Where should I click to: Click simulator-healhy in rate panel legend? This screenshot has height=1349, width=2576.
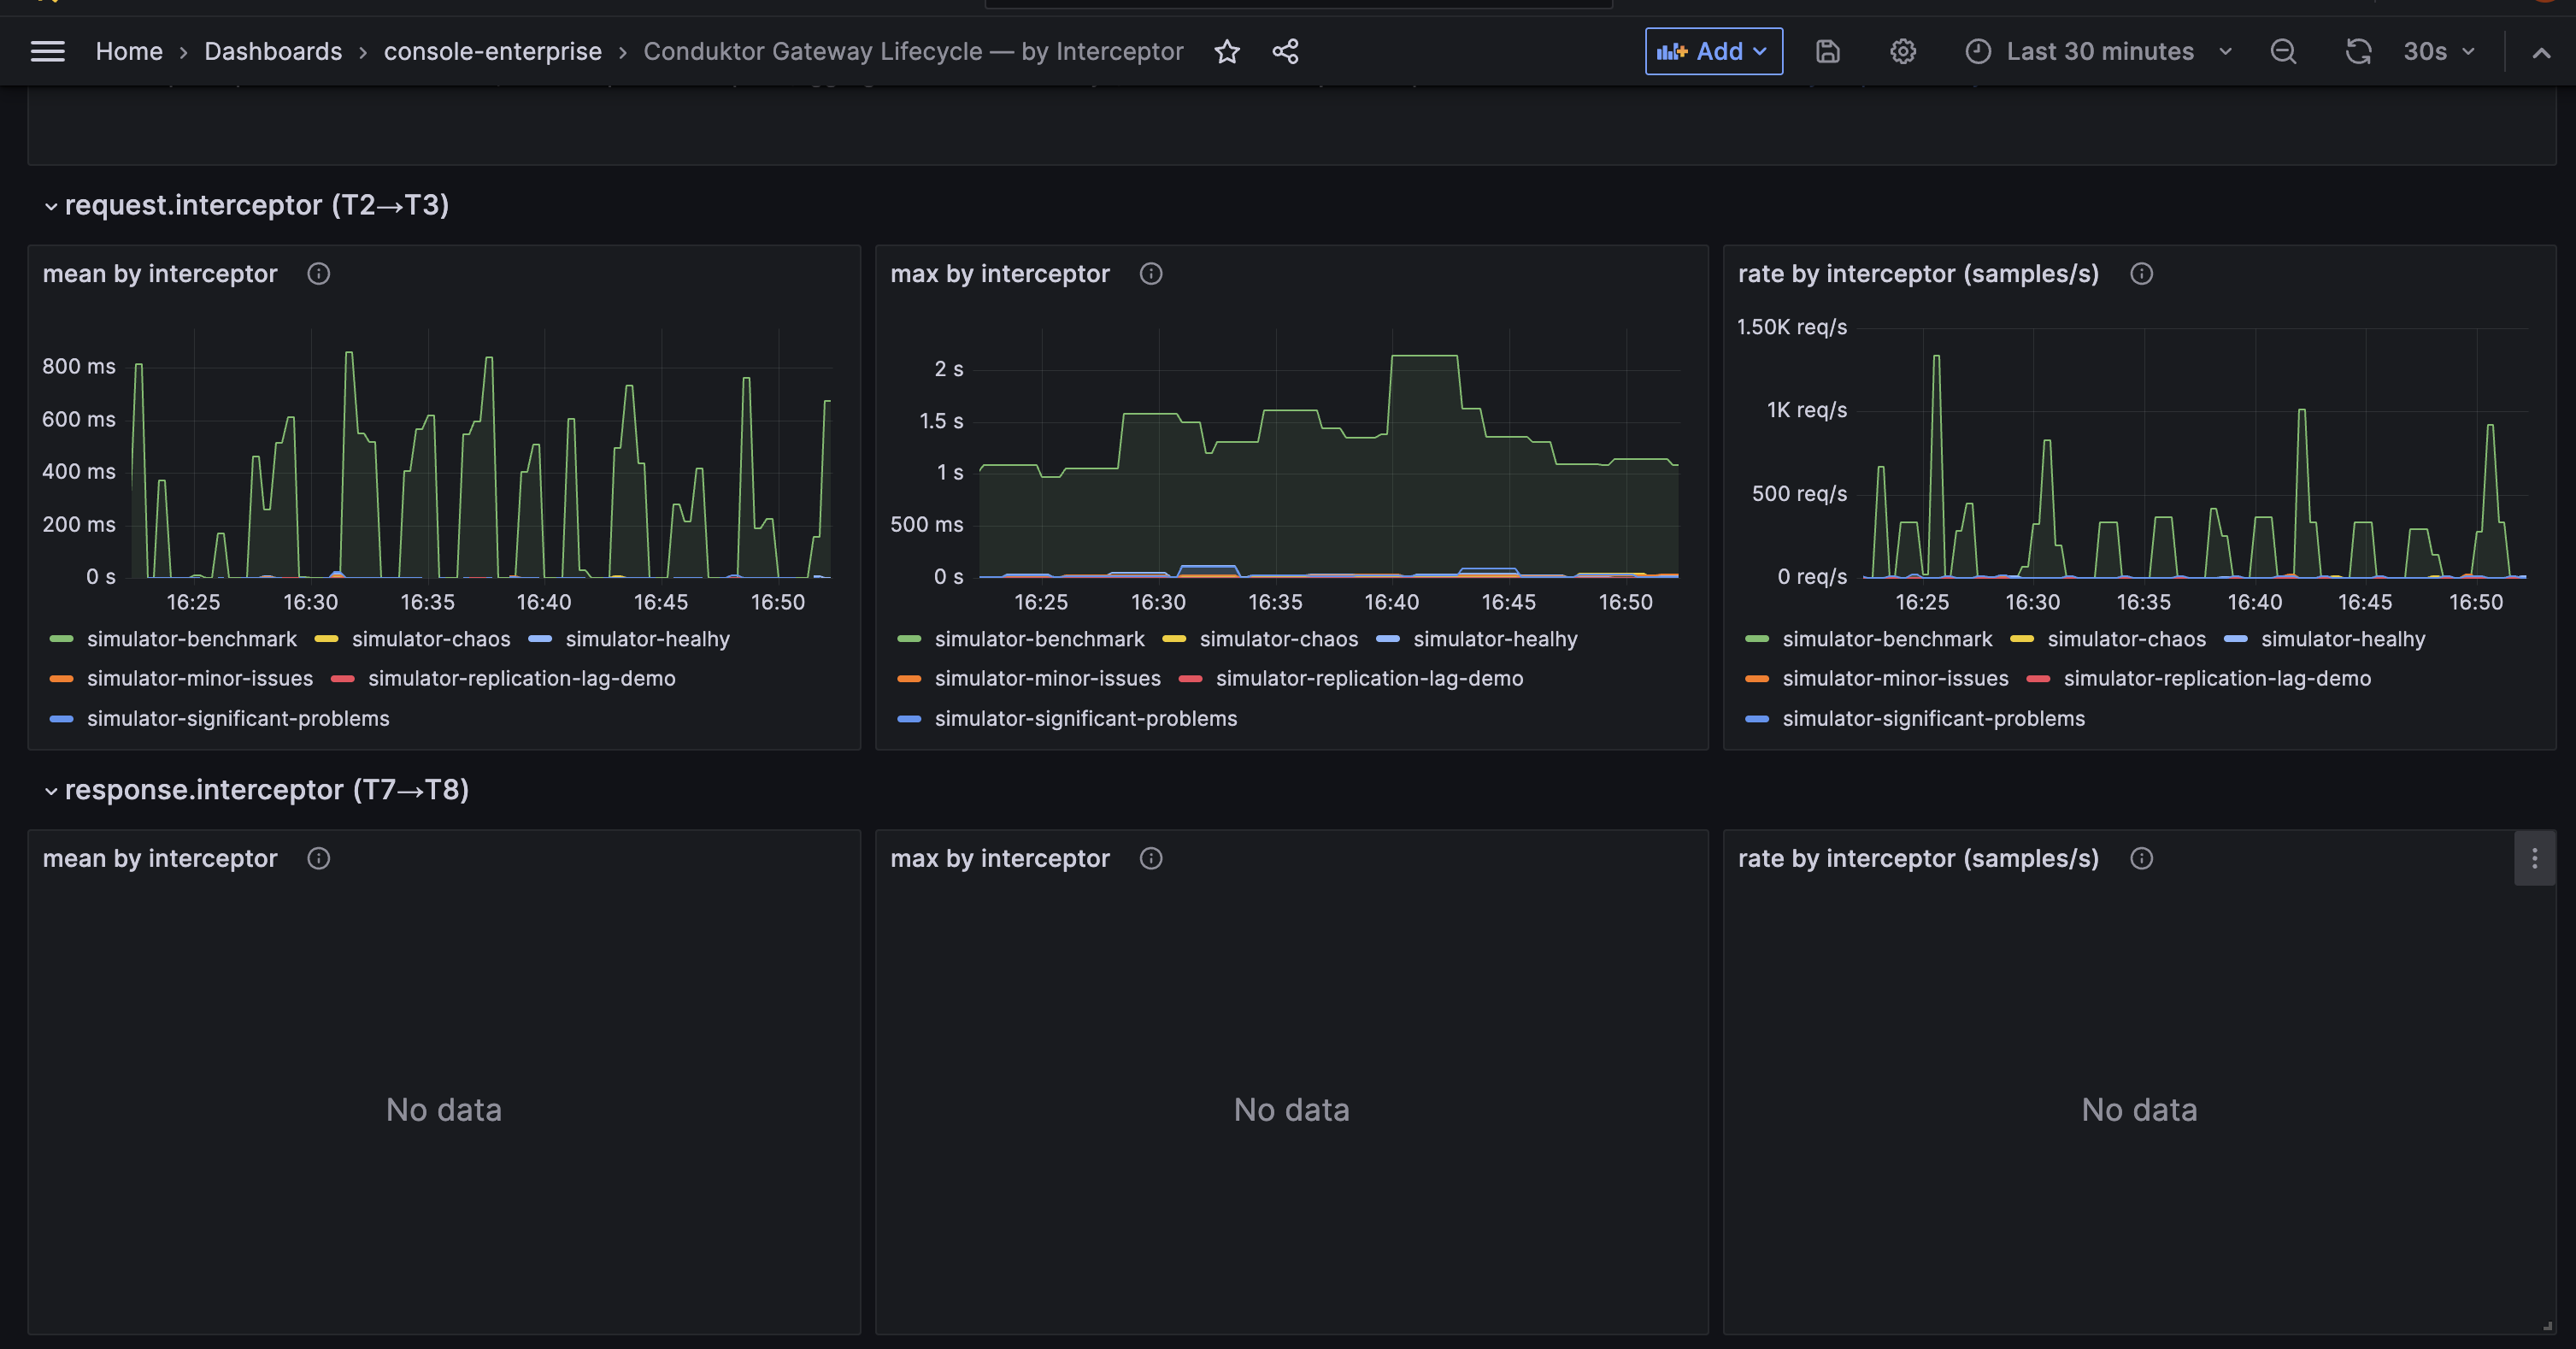click(2343, 639)
